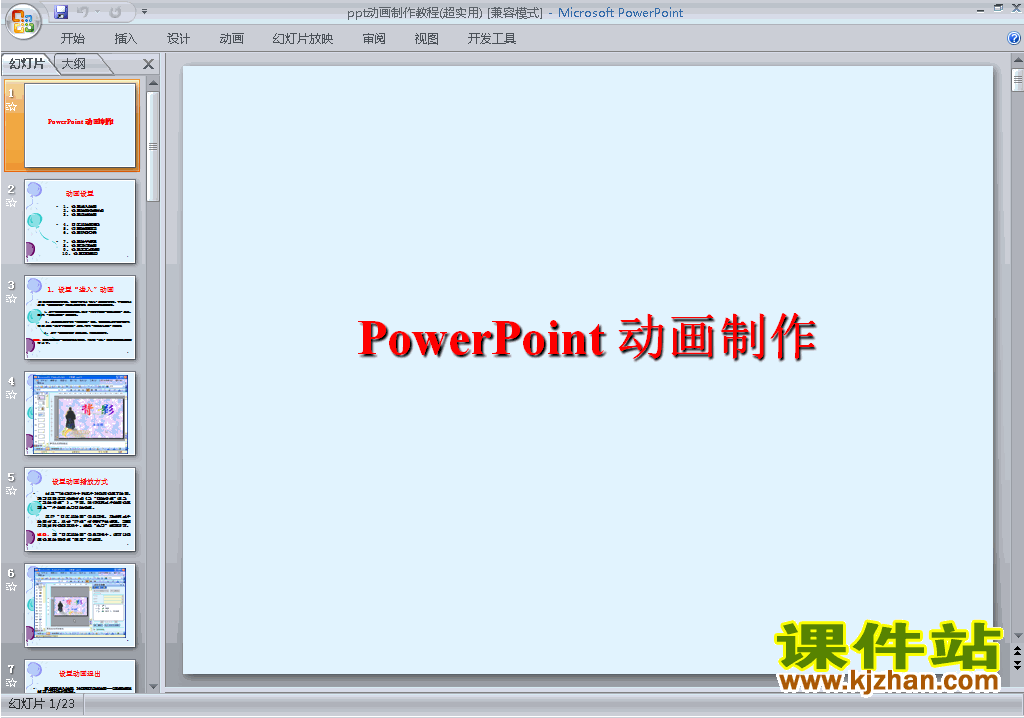This screenshot has width=1024, height=718.
Task: Open the 插入 ribbon tab
Action: click(125, 39)
